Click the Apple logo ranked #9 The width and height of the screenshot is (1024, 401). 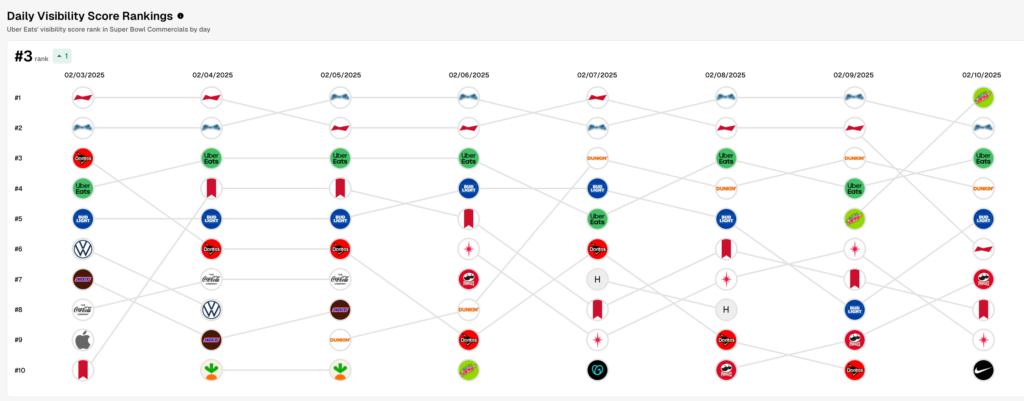coord(83,340)
